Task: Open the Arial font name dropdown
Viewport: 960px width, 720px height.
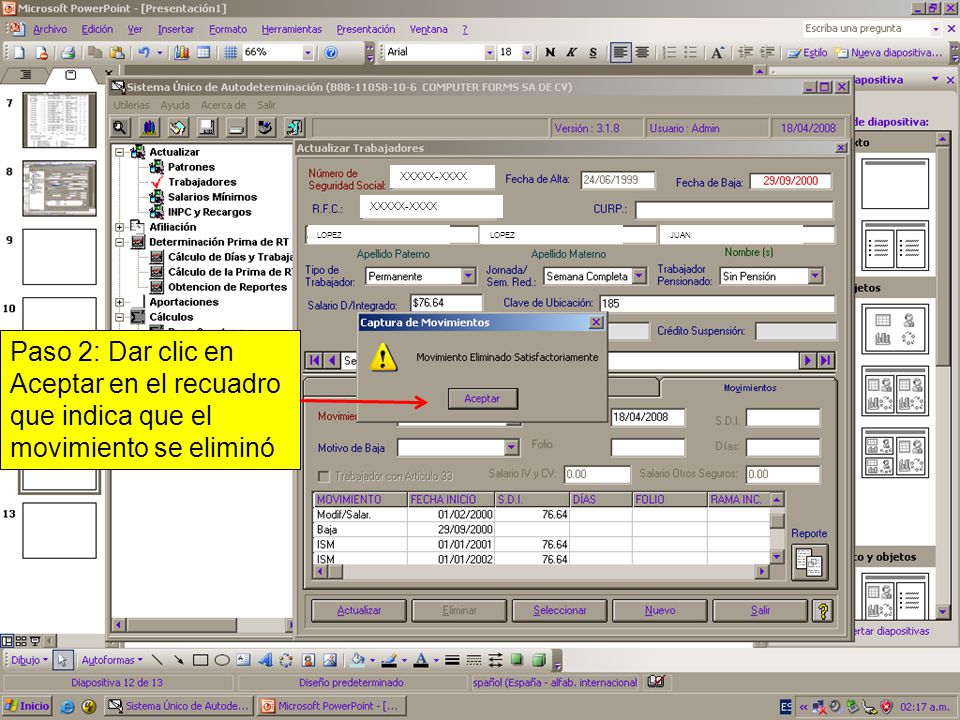Action: click(x=489, y=53)
